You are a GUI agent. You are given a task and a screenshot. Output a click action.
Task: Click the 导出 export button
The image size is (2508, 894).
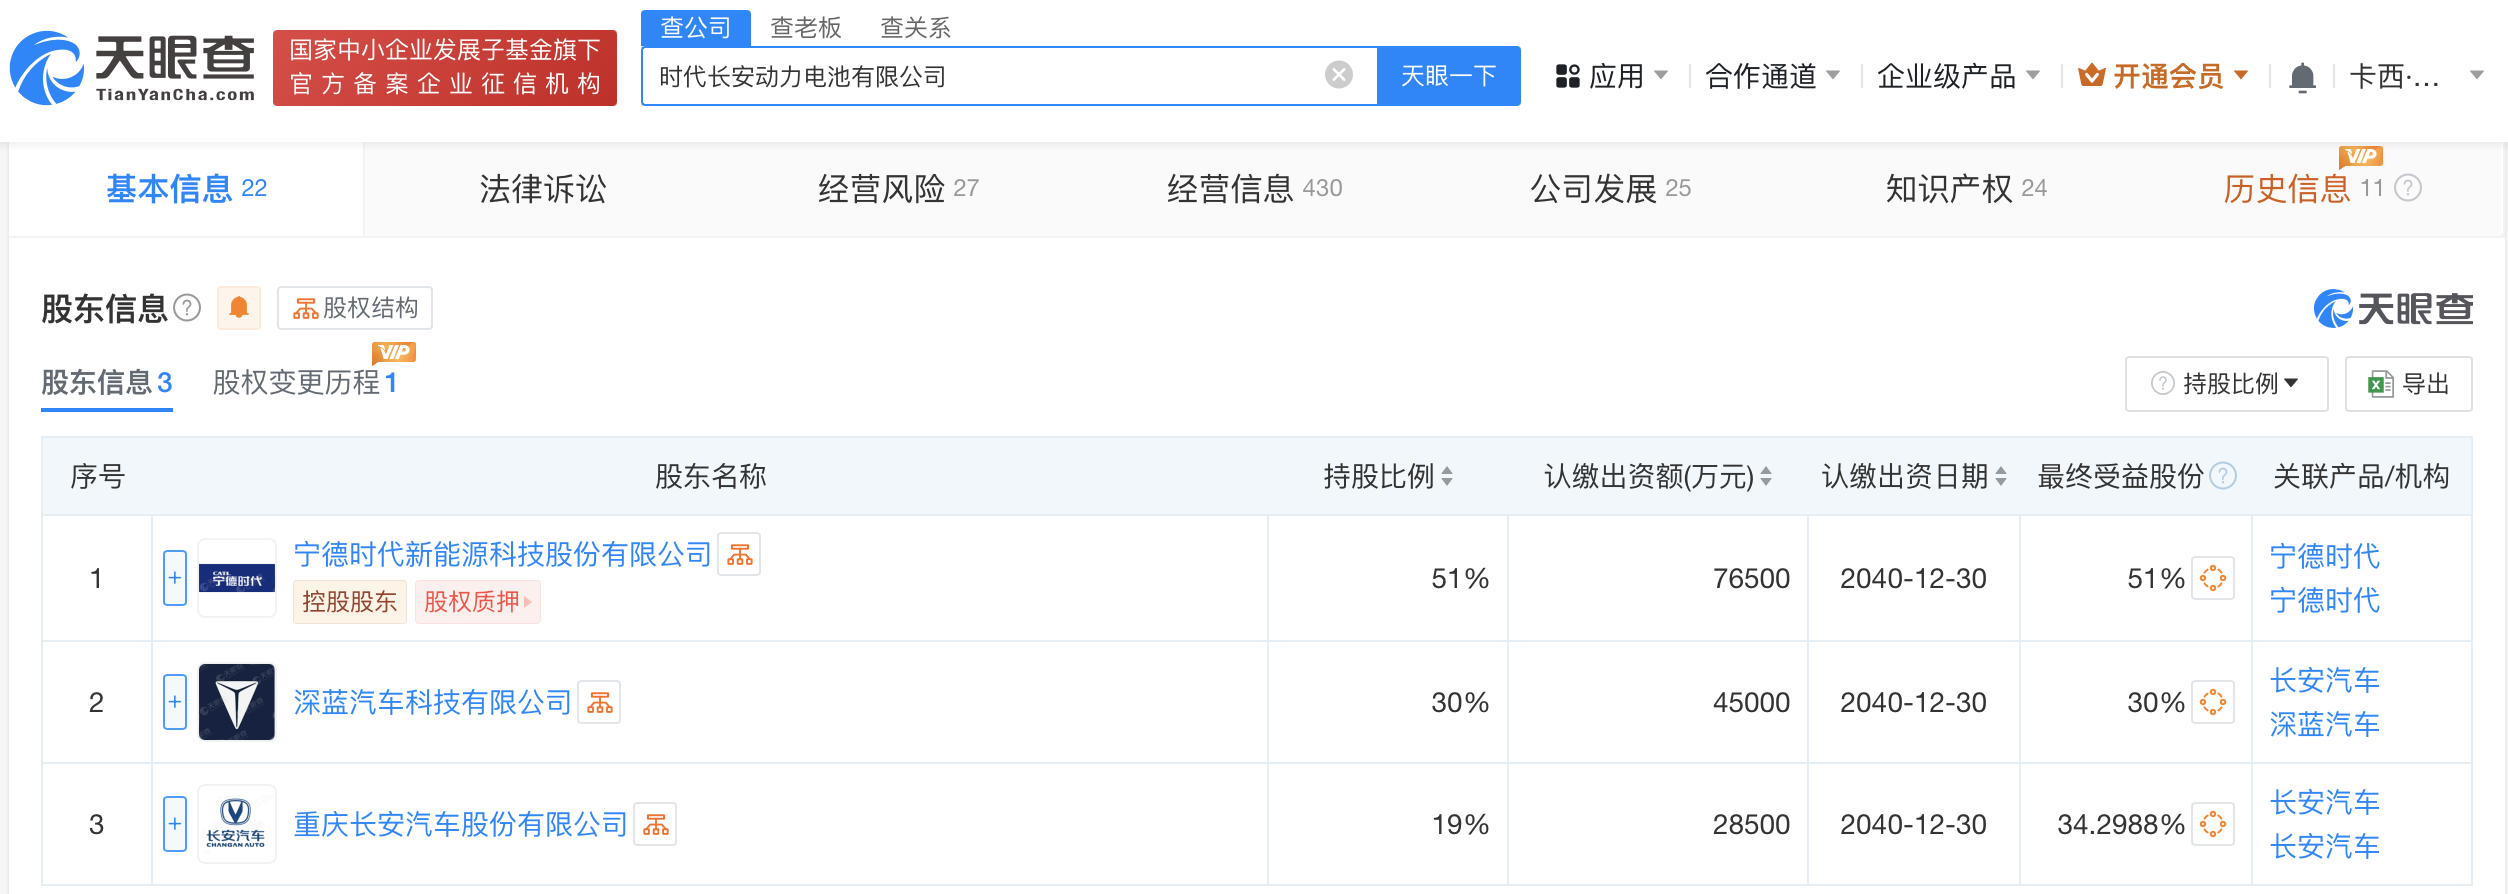(2408, 384)
